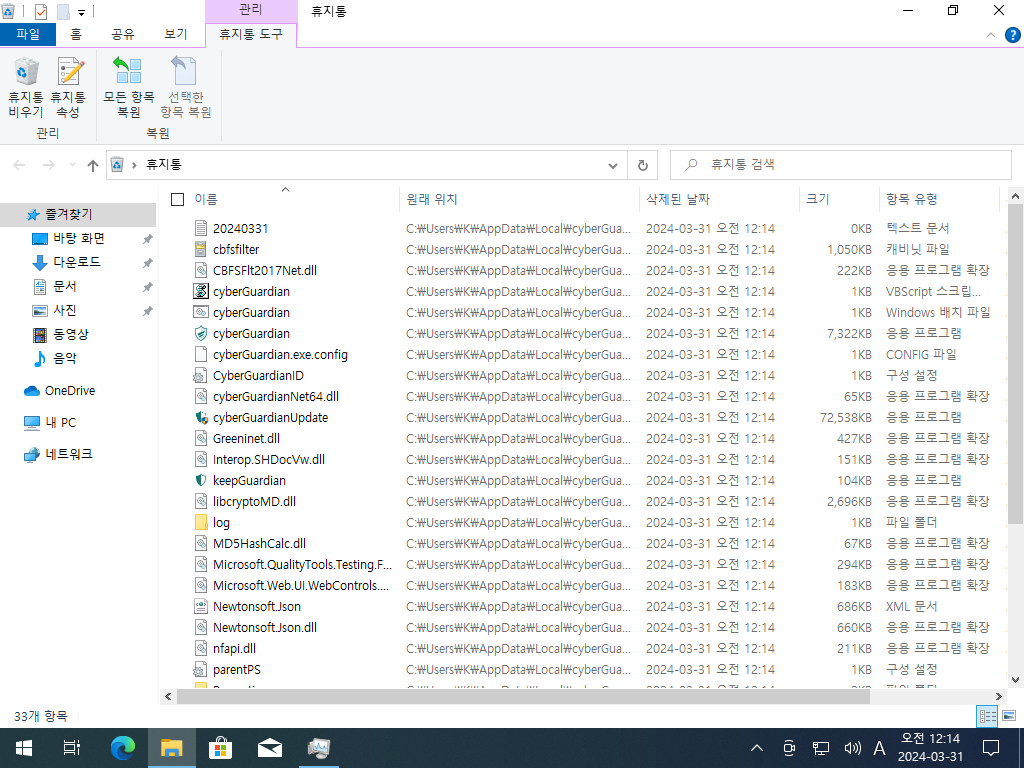Screen dimensions: 1024x768
Task: Open the Help question mark icon
Action: 1012,35
